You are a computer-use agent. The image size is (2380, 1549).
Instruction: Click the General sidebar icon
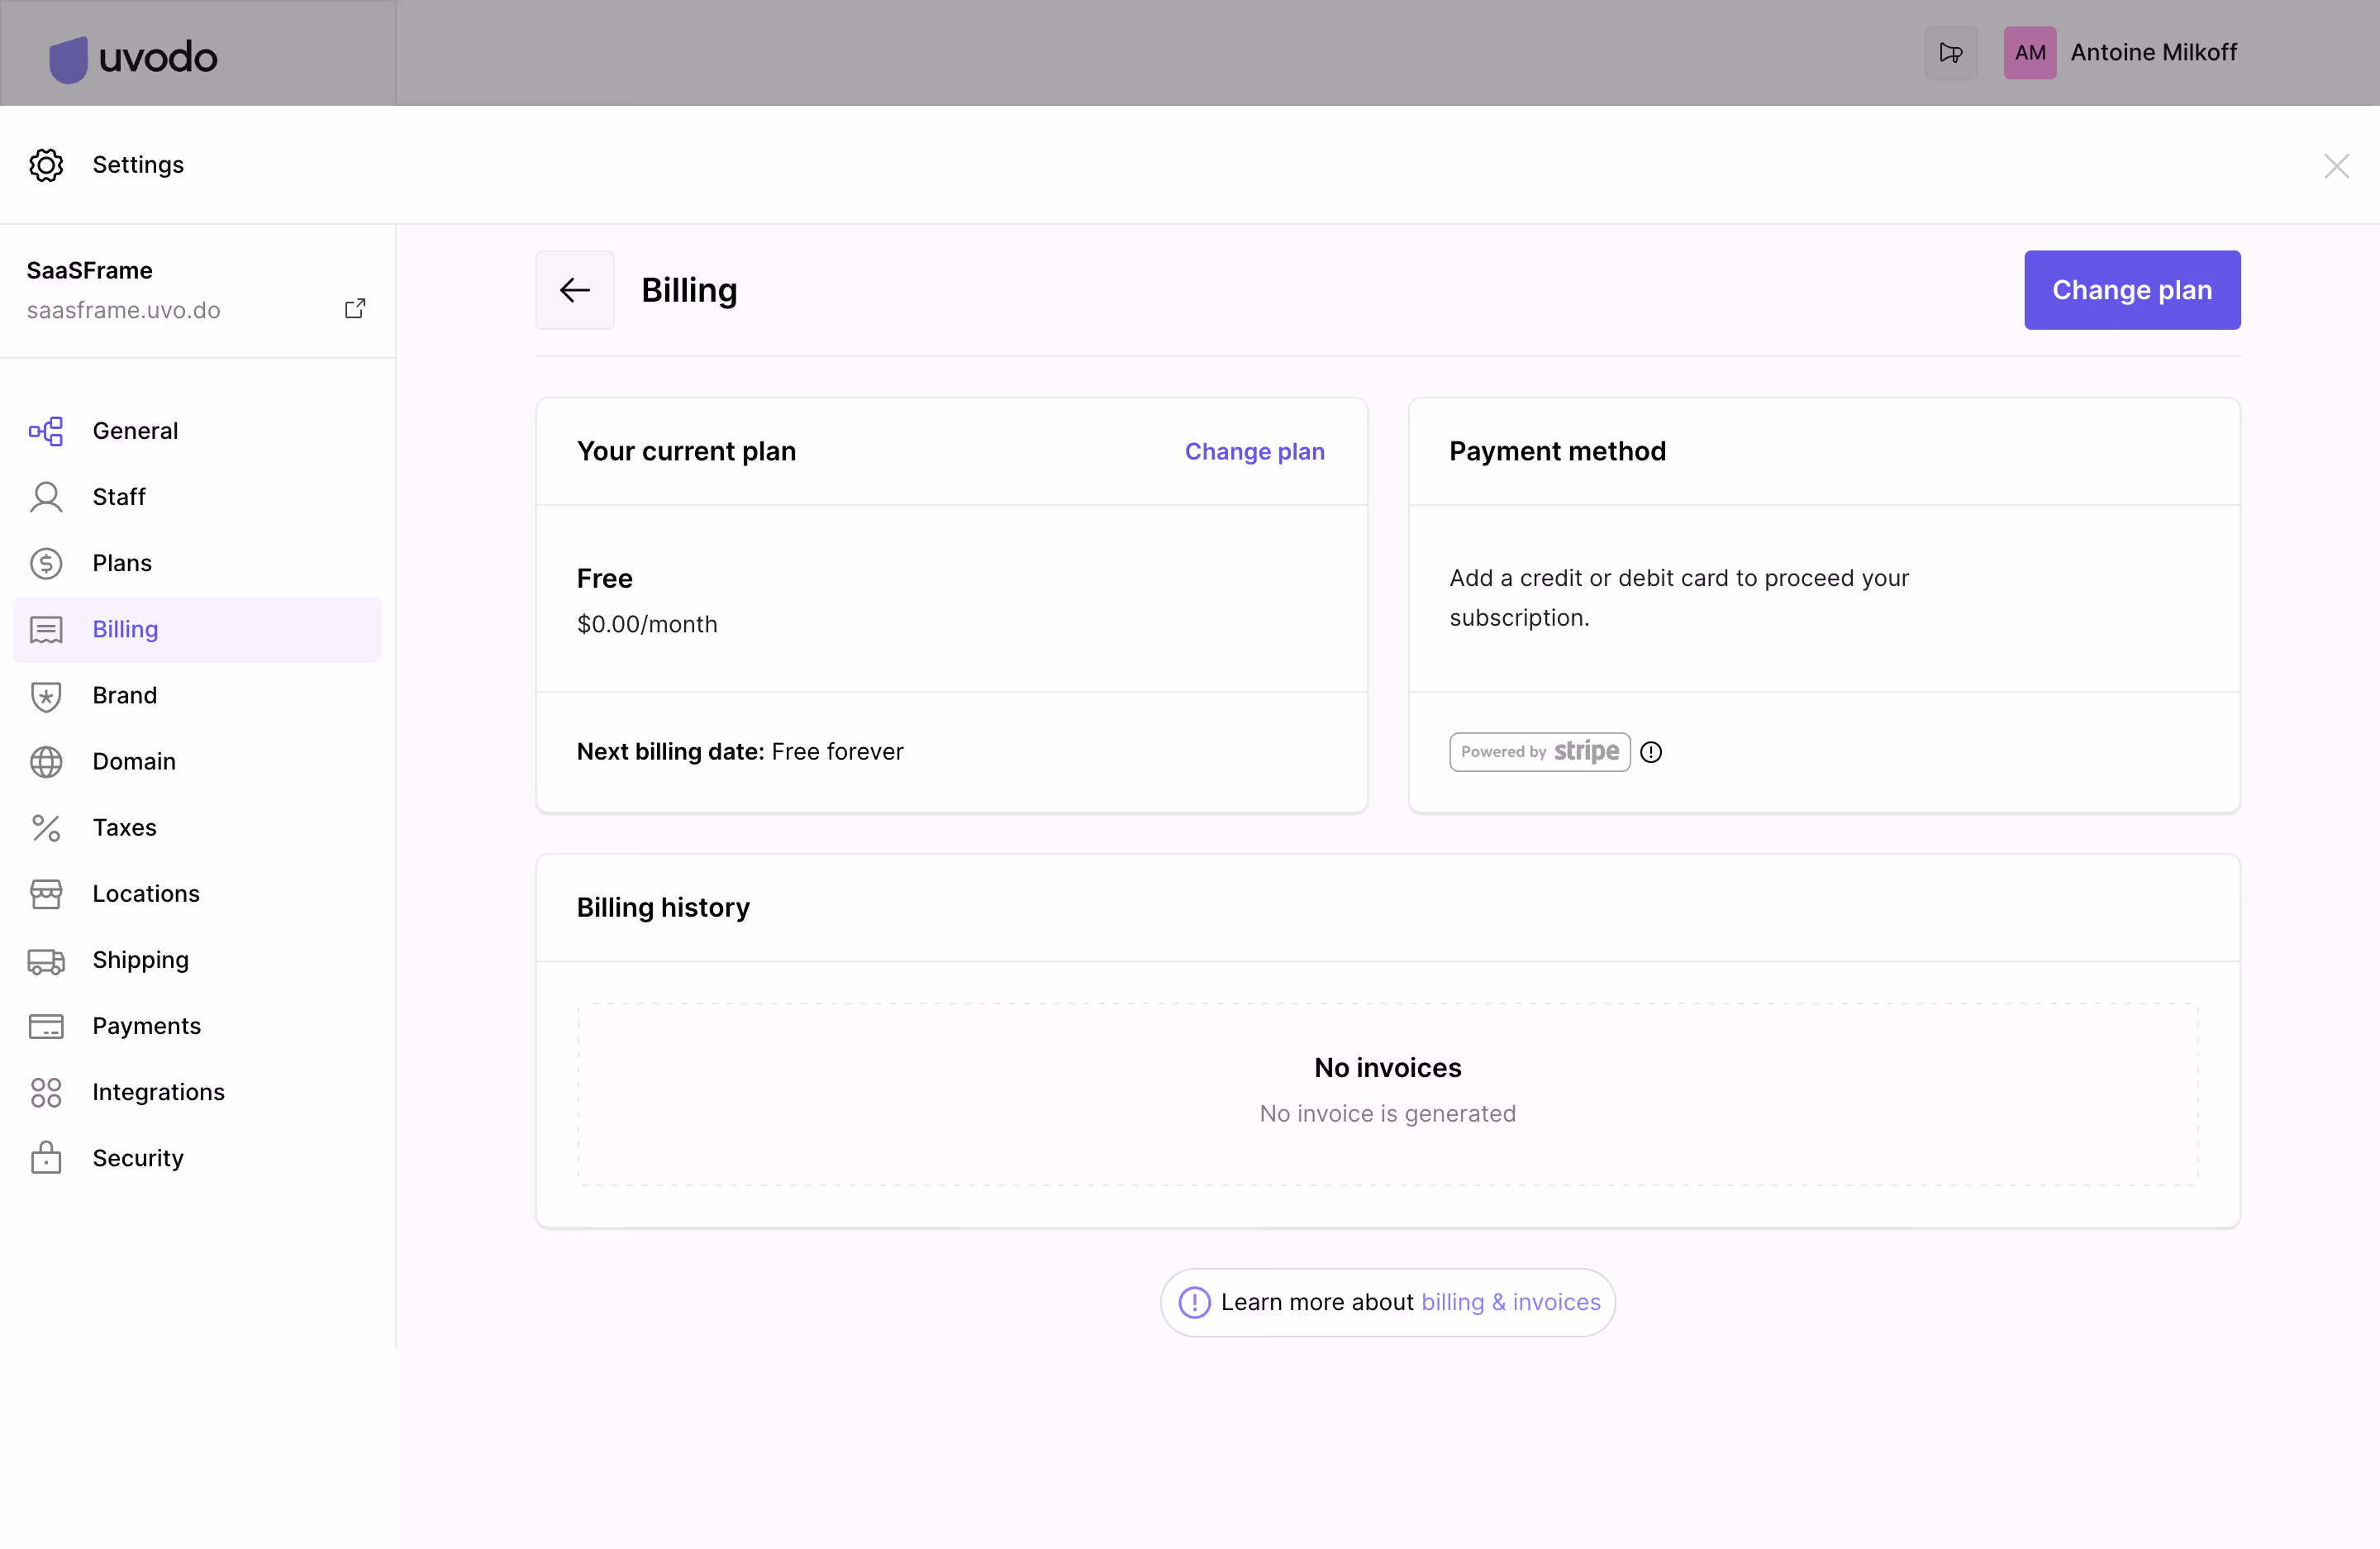pyautogui.click(x=46, y=431)
